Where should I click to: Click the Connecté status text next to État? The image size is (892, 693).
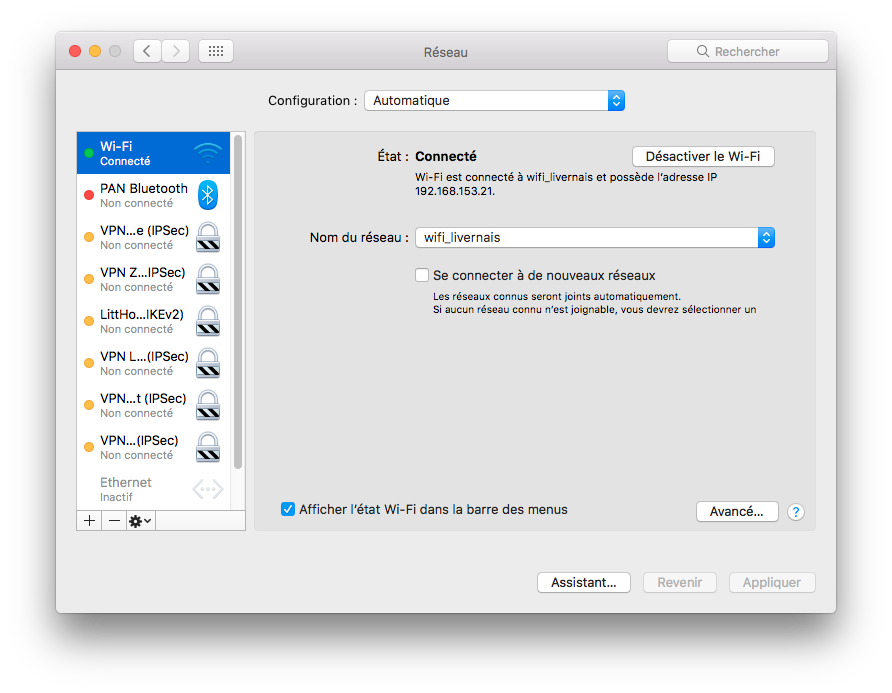(x=446, y=156)
